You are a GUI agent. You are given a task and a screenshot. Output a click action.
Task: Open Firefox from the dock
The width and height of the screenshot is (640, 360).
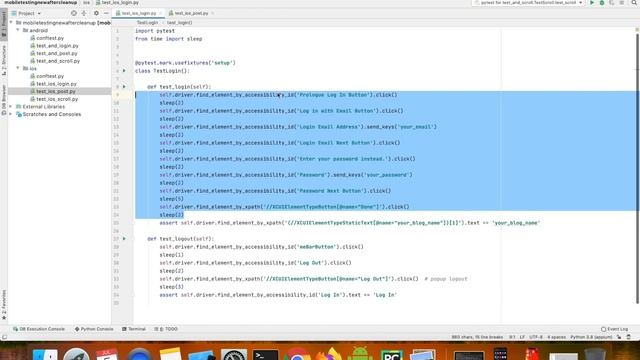tap(328, 354)
